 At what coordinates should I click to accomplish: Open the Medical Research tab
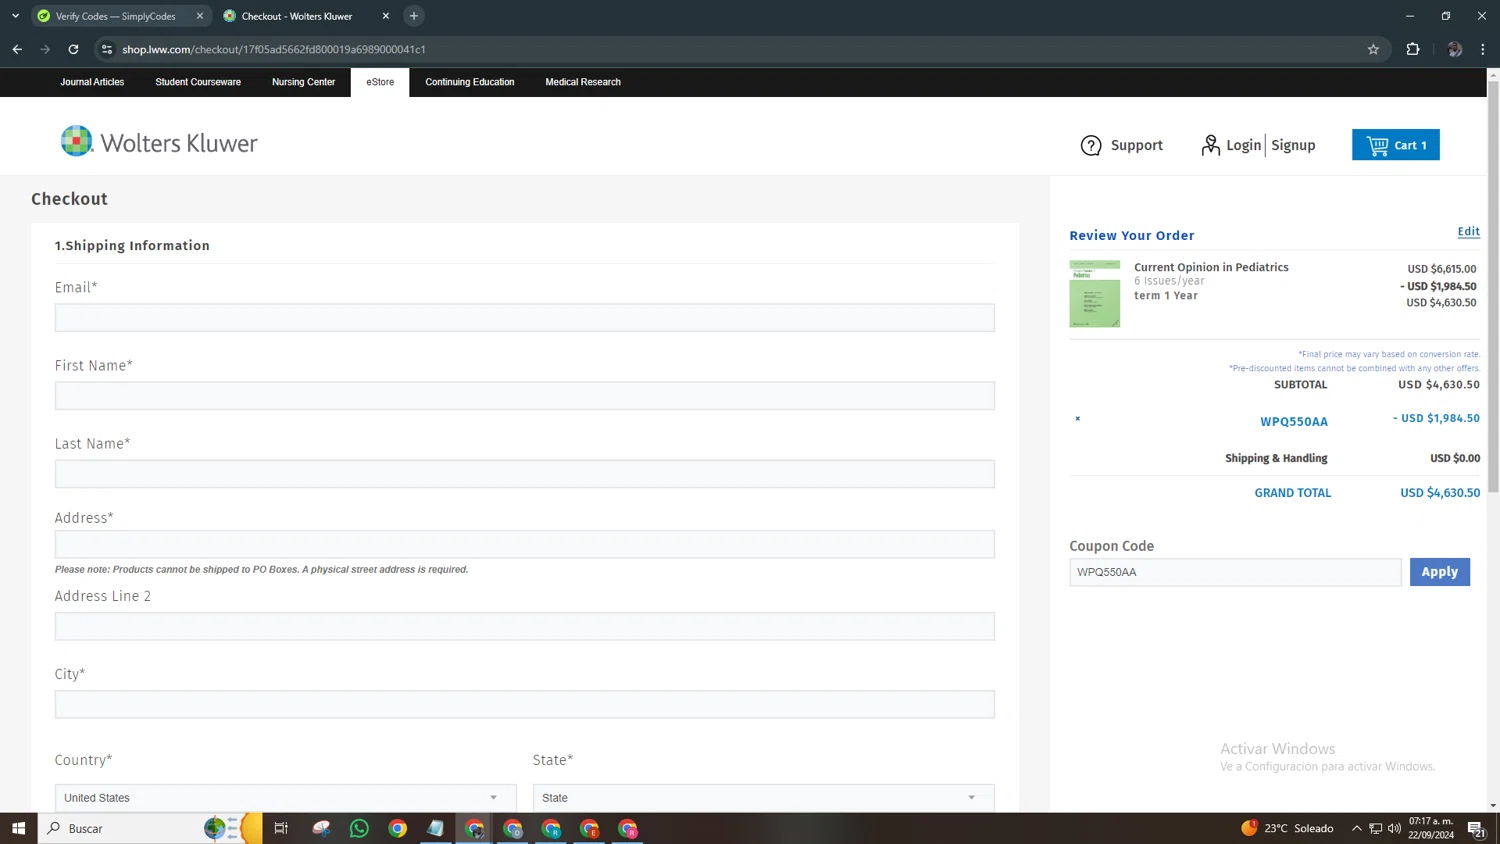tap(583, 82)
